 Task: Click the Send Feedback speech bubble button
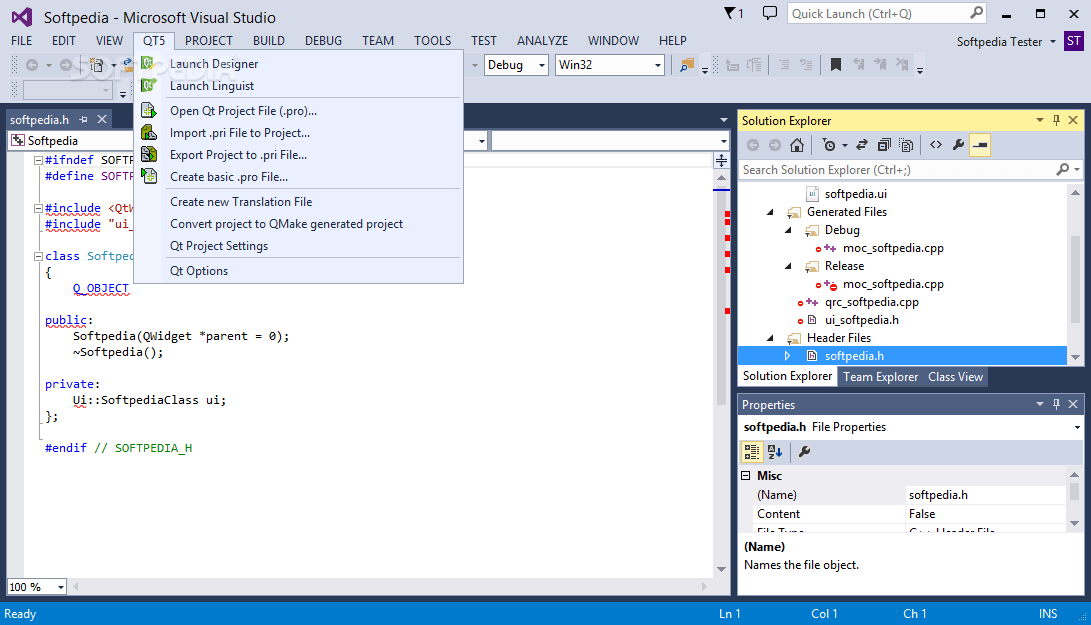[768, 14]
